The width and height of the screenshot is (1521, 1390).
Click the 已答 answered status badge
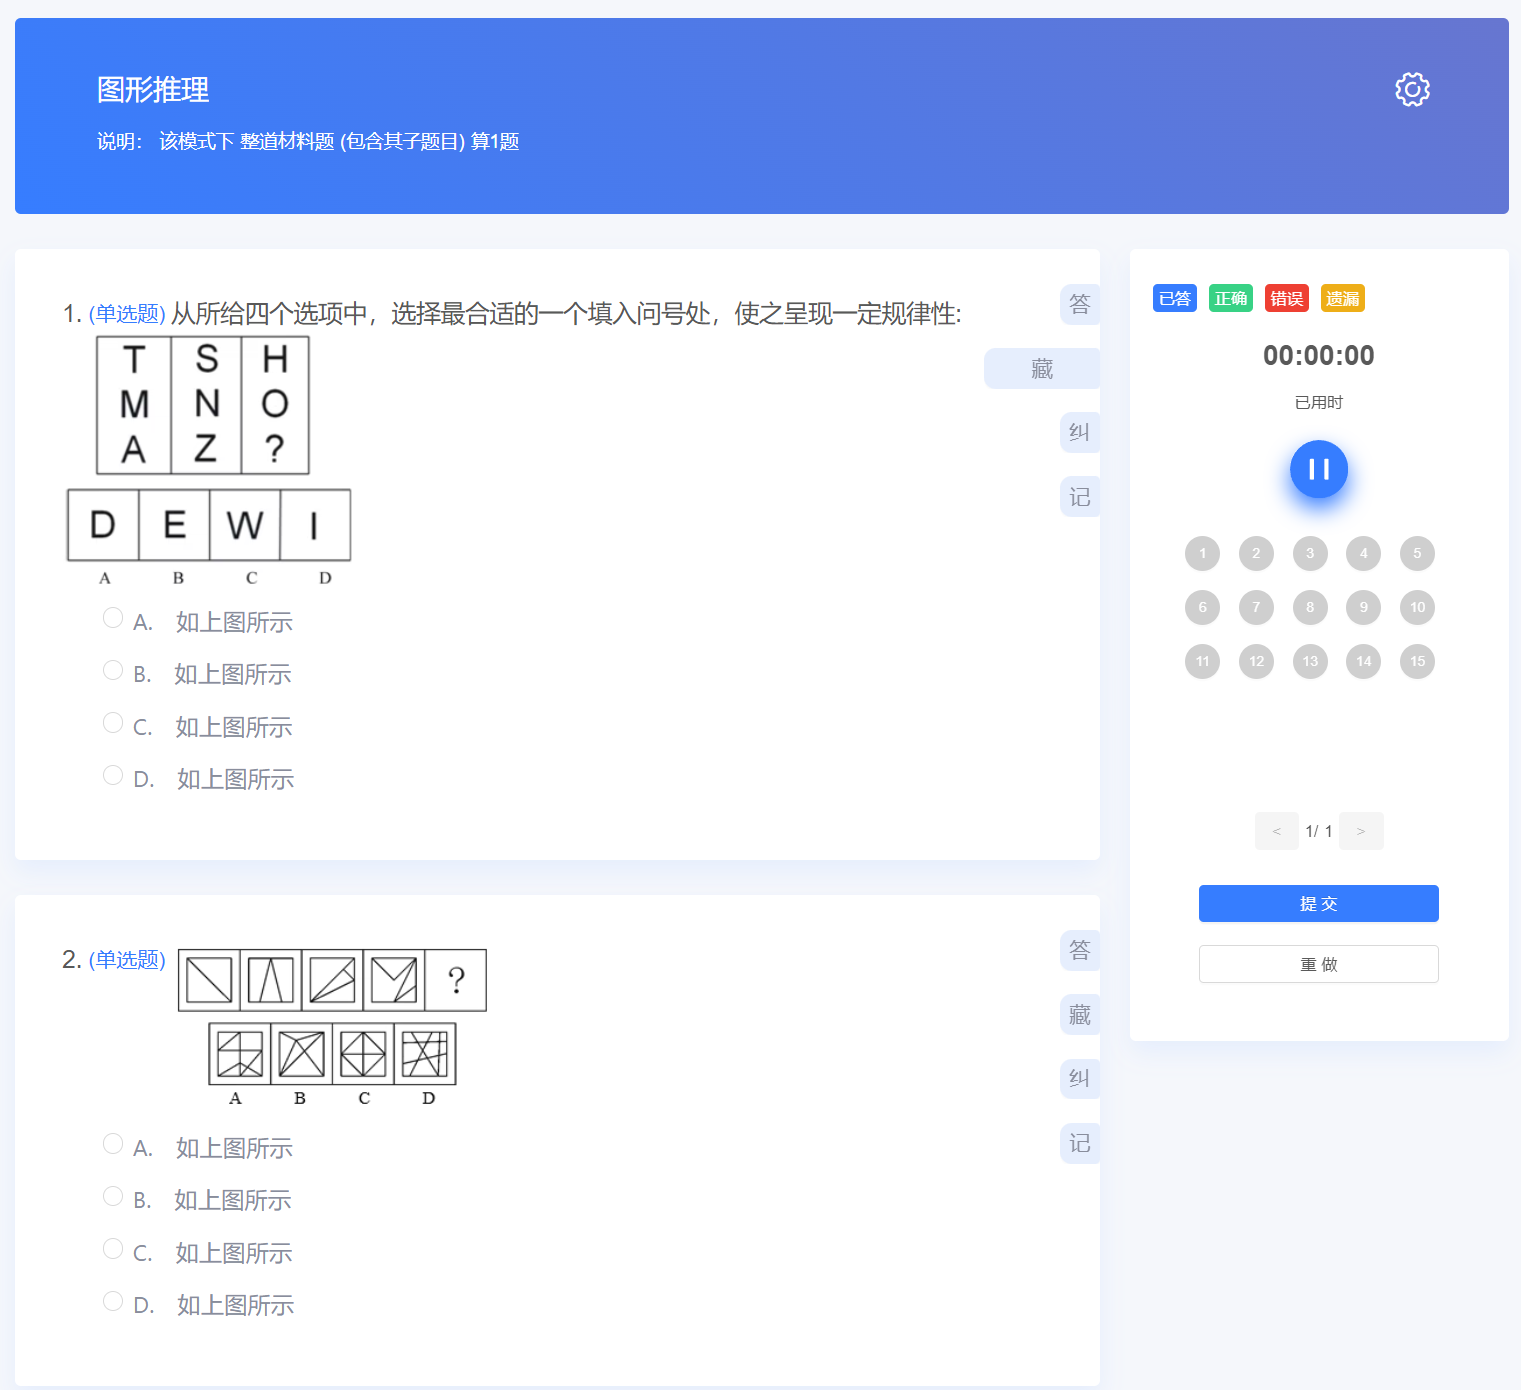click(1174, 297)
